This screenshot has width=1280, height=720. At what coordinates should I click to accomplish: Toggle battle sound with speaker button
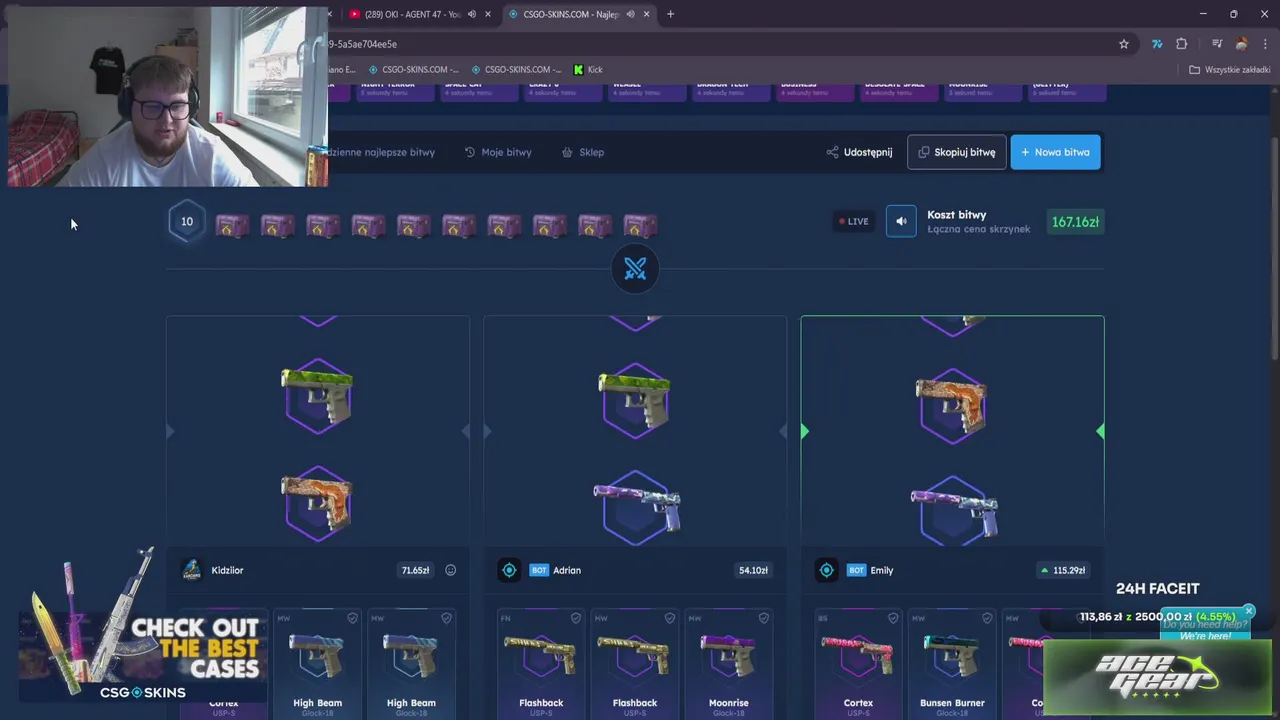pyautogui.click(x=901, y=221)
